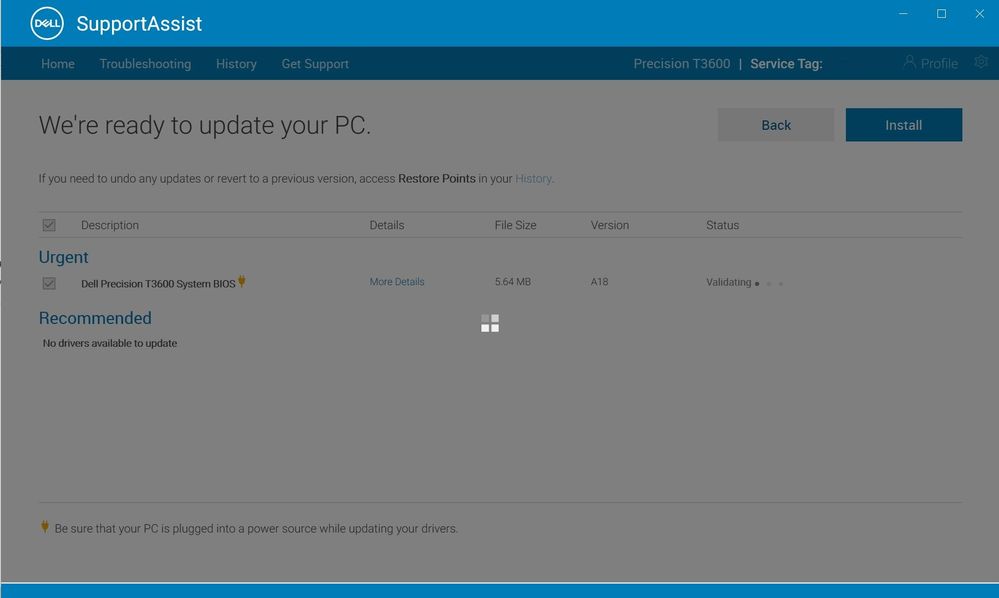Click the 5.64 MB file size value

tap(513, 281)
